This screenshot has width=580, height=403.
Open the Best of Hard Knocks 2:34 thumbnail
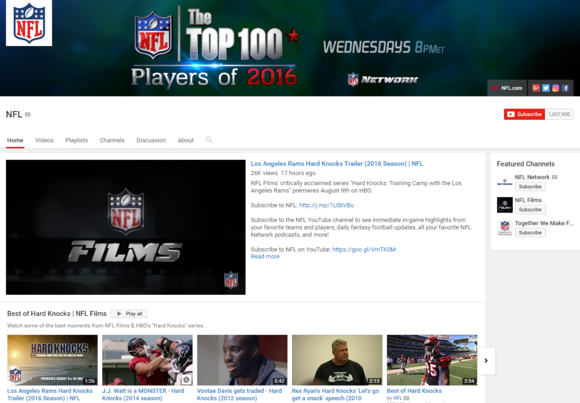[x=432, y=360]
